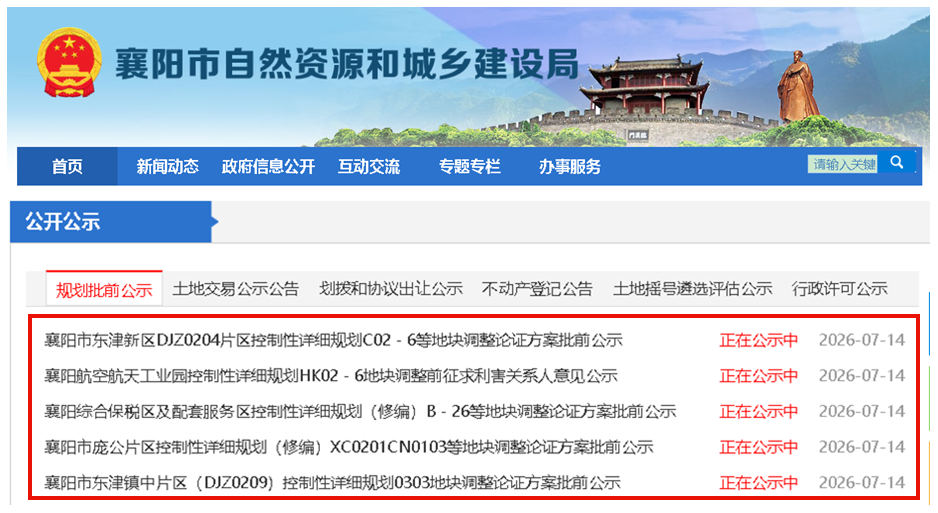The height and width of the screenshot is (513, 938).
Task: Click 正在公示中 status on the B-26 row
Action: coord(759,411)
